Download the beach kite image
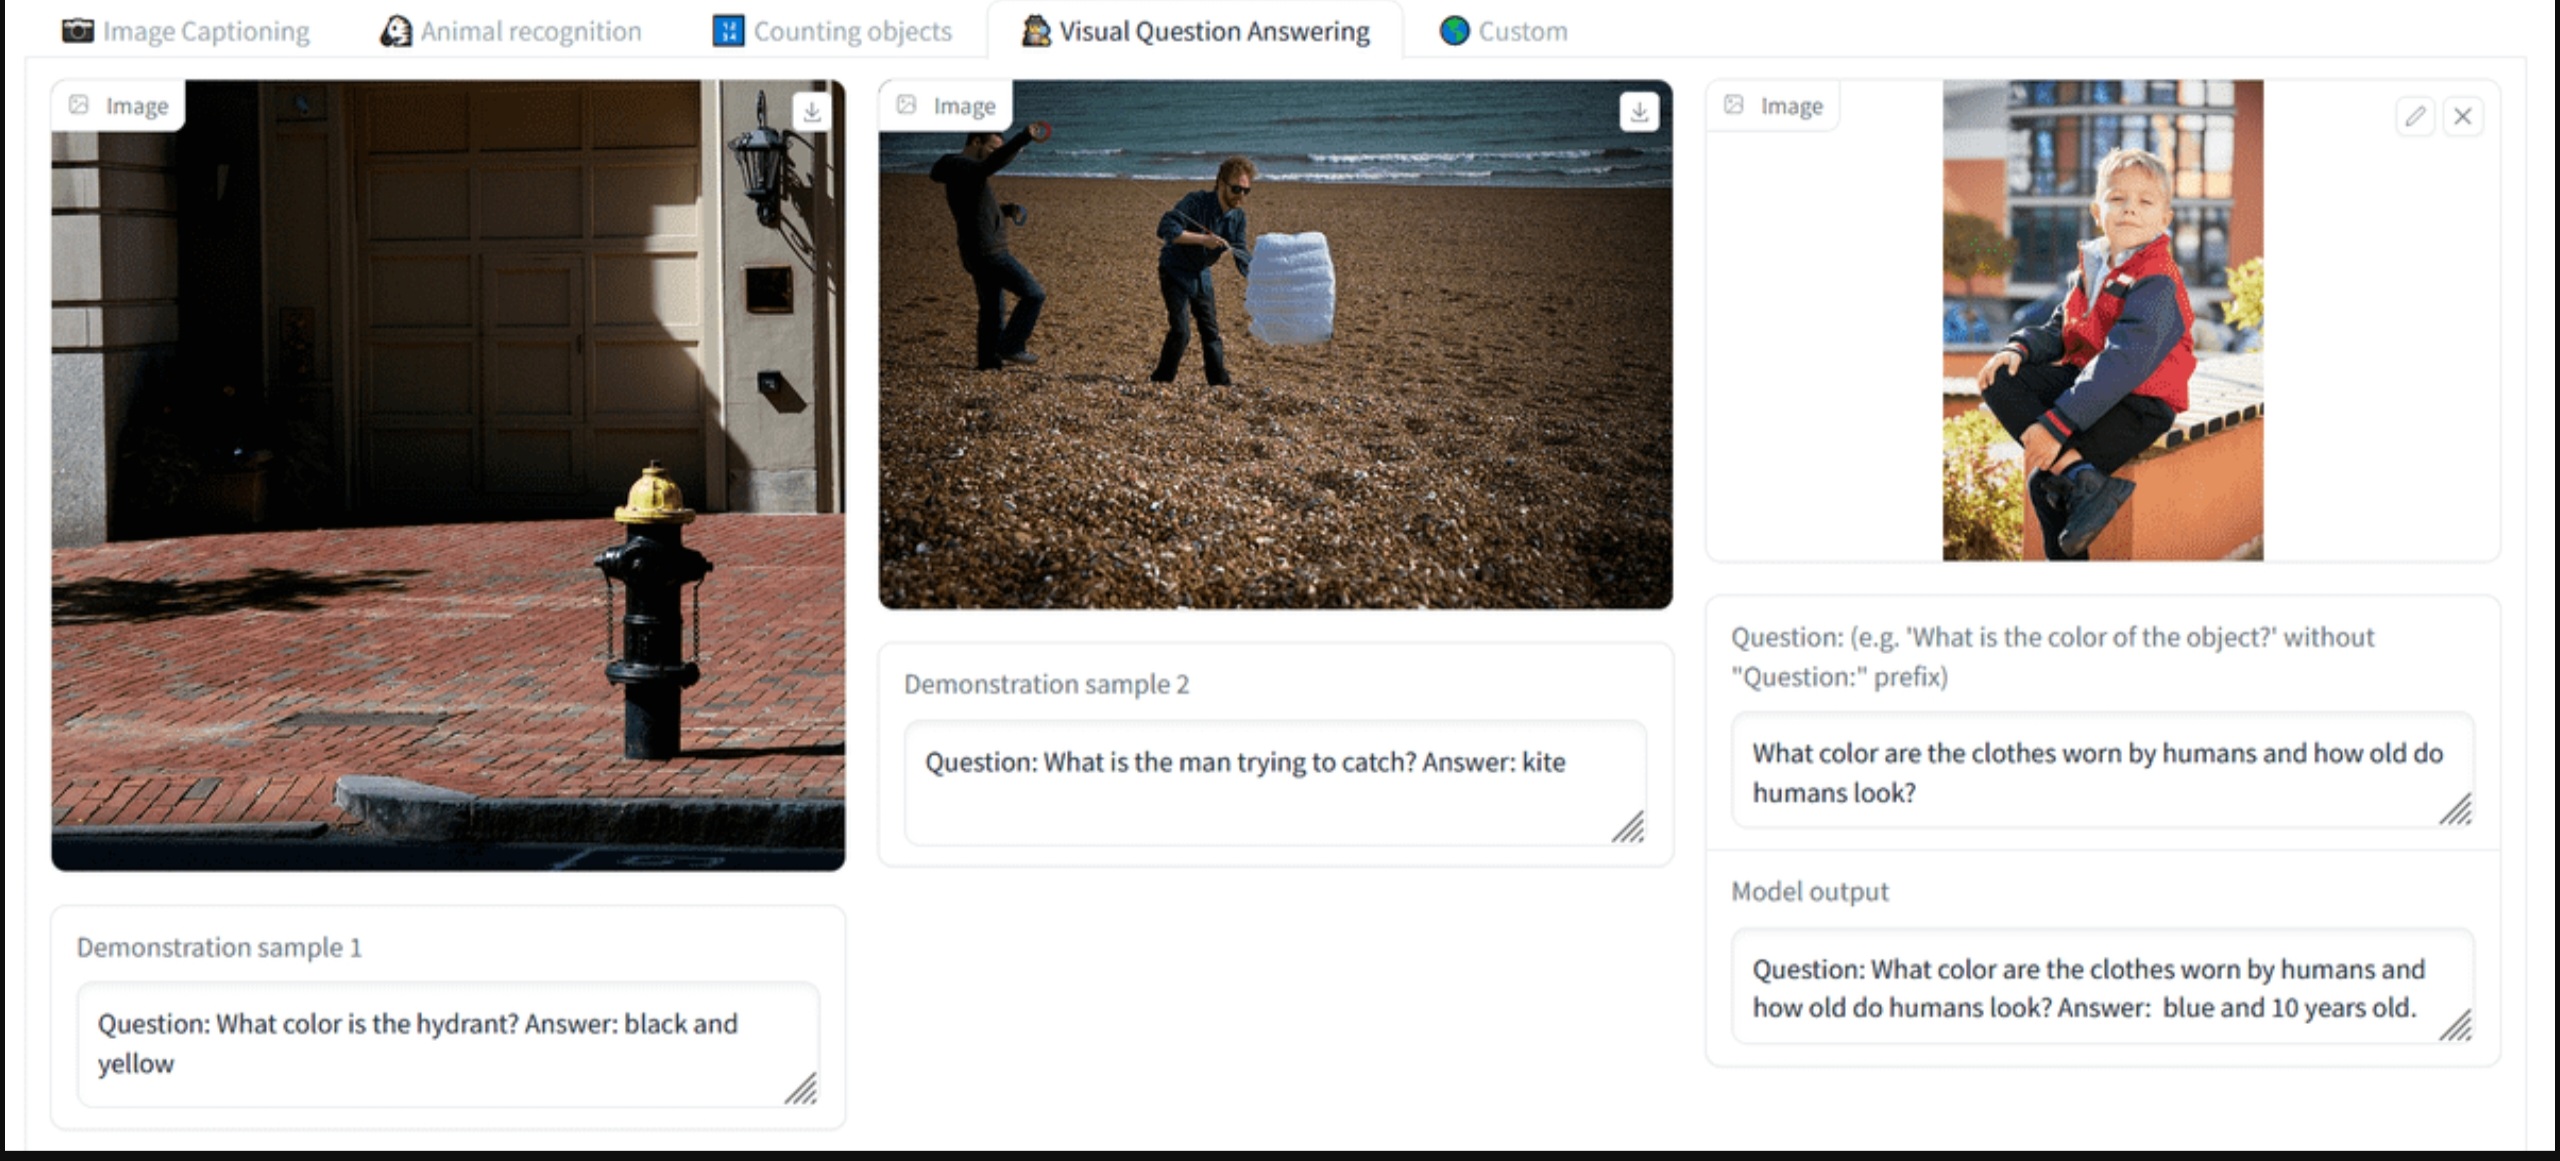2560x1161 pixels. click(x=1639, y=112)
